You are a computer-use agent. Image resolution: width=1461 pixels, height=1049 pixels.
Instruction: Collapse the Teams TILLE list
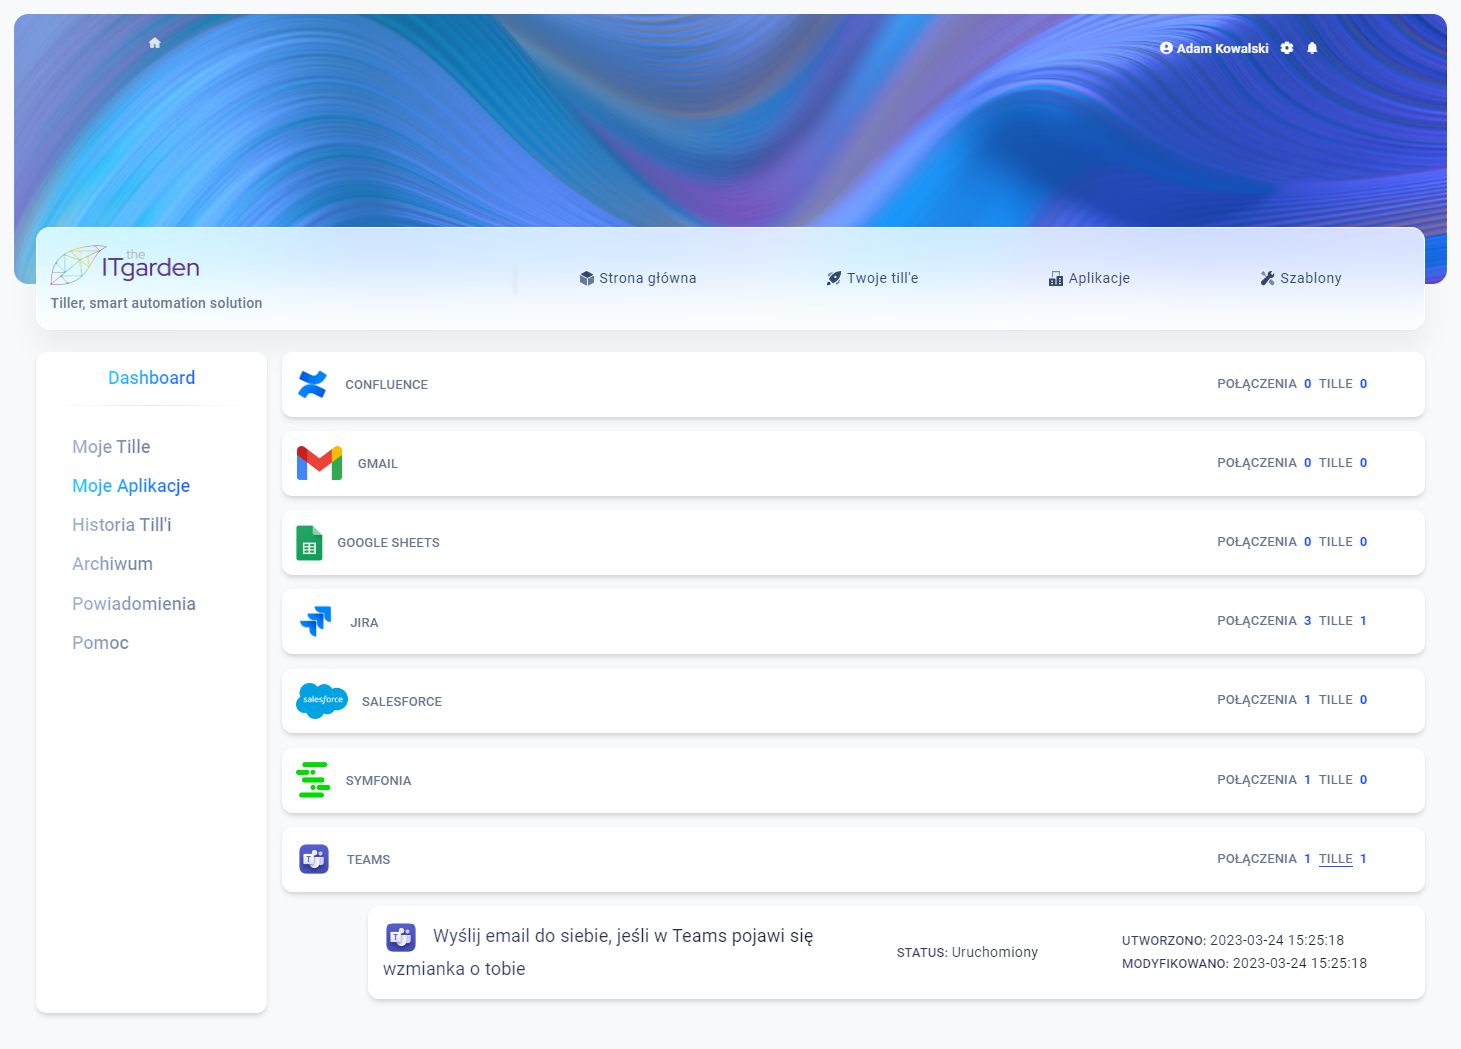coord(1335,859)
